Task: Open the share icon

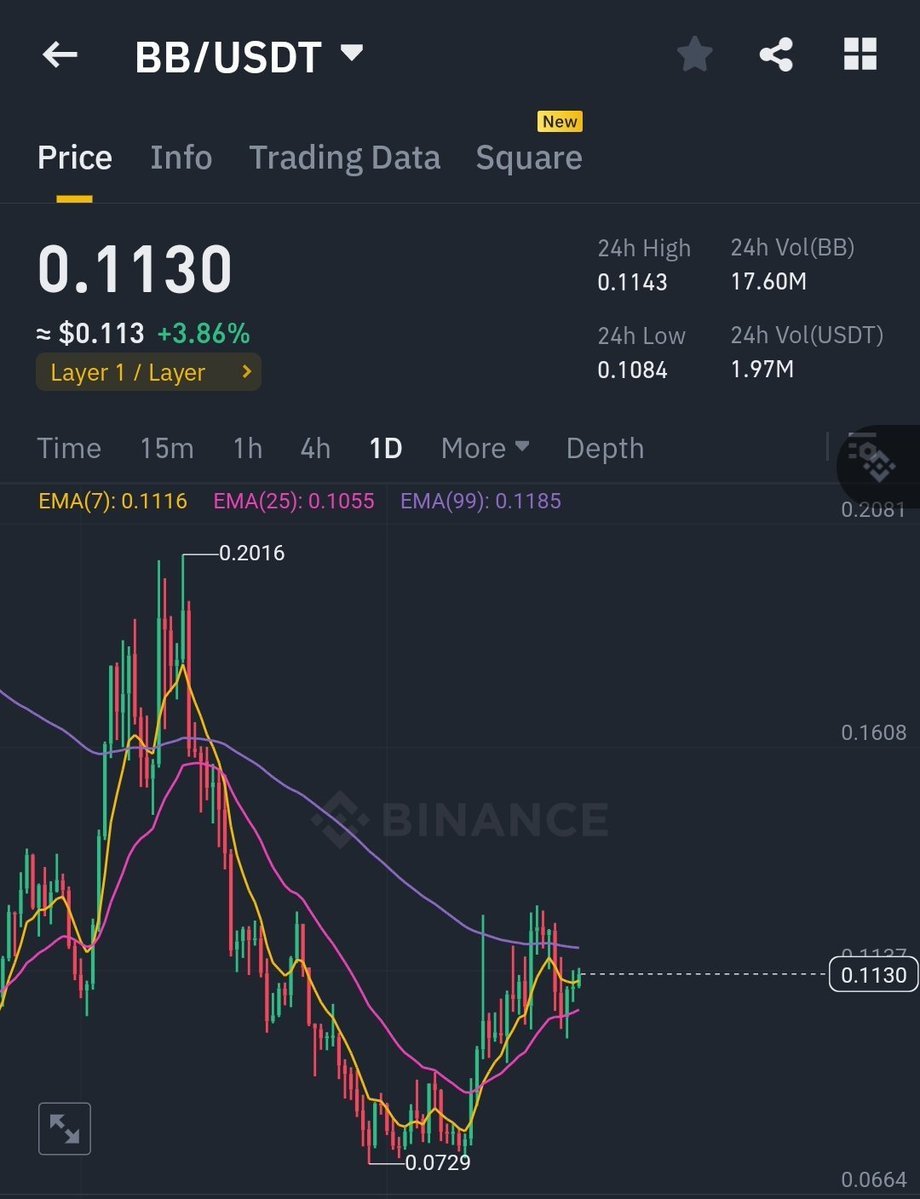Action: coord(775,55)
